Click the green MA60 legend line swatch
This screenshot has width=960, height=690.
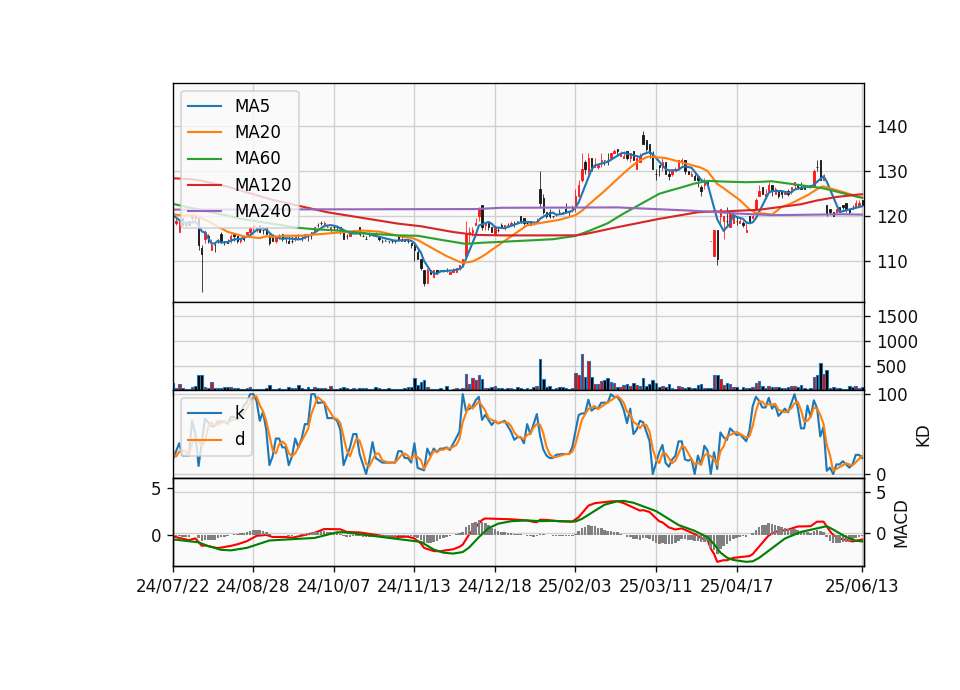point(204,159)
